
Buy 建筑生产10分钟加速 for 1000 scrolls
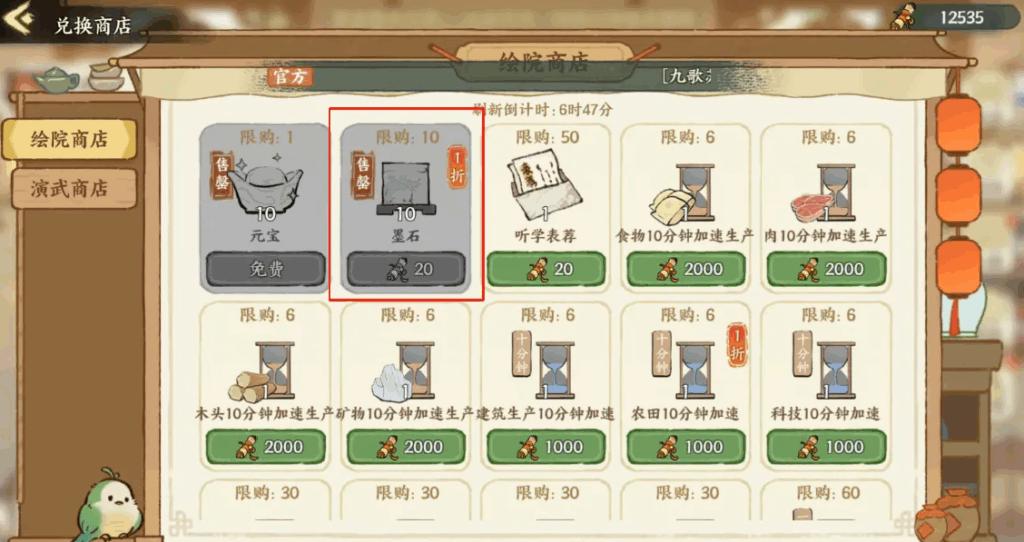(x=546, y=447)
